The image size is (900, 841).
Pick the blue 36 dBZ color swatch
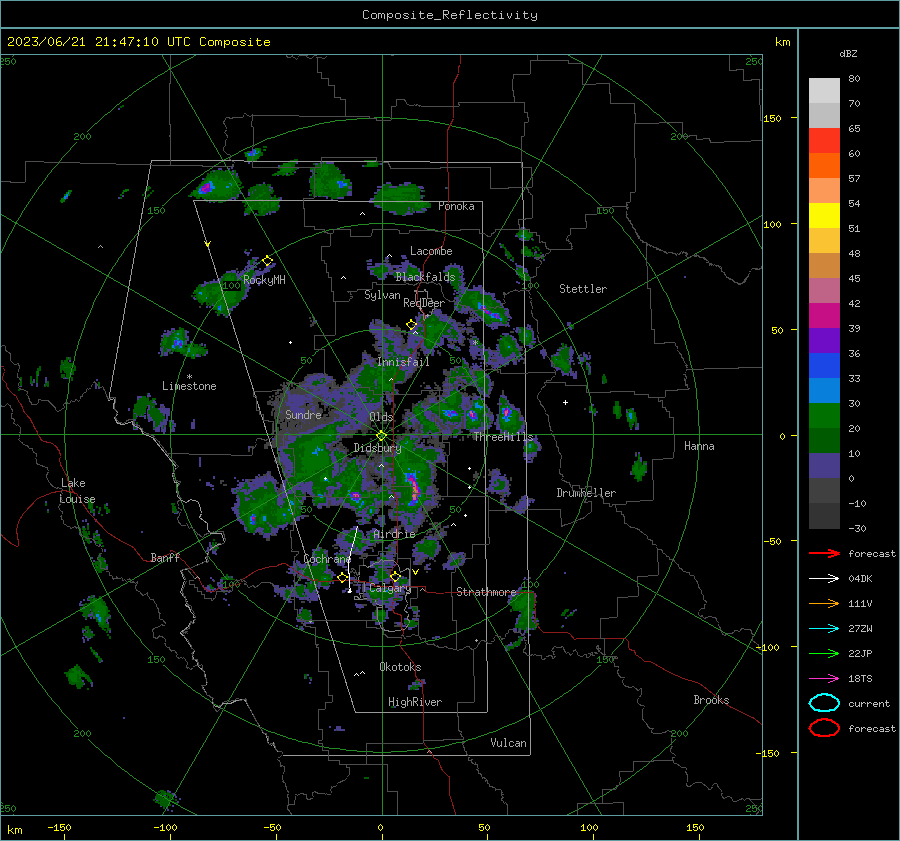[x=824, y=366]
